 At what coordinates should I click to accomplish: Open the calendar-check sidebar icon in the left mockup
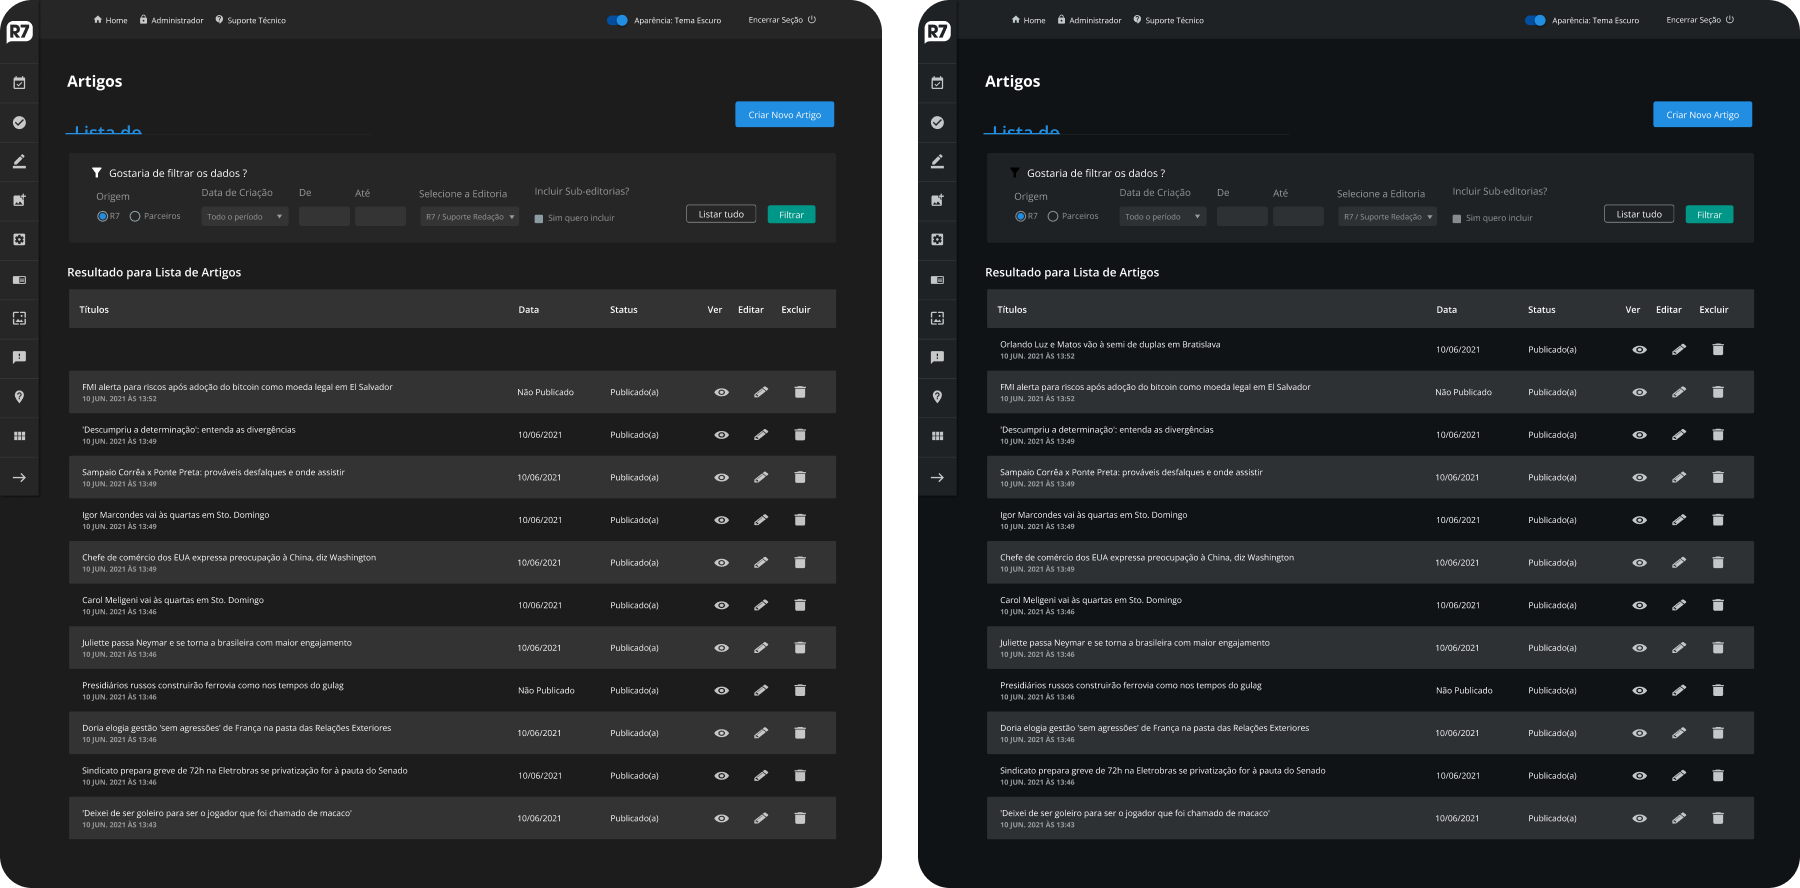19,83
